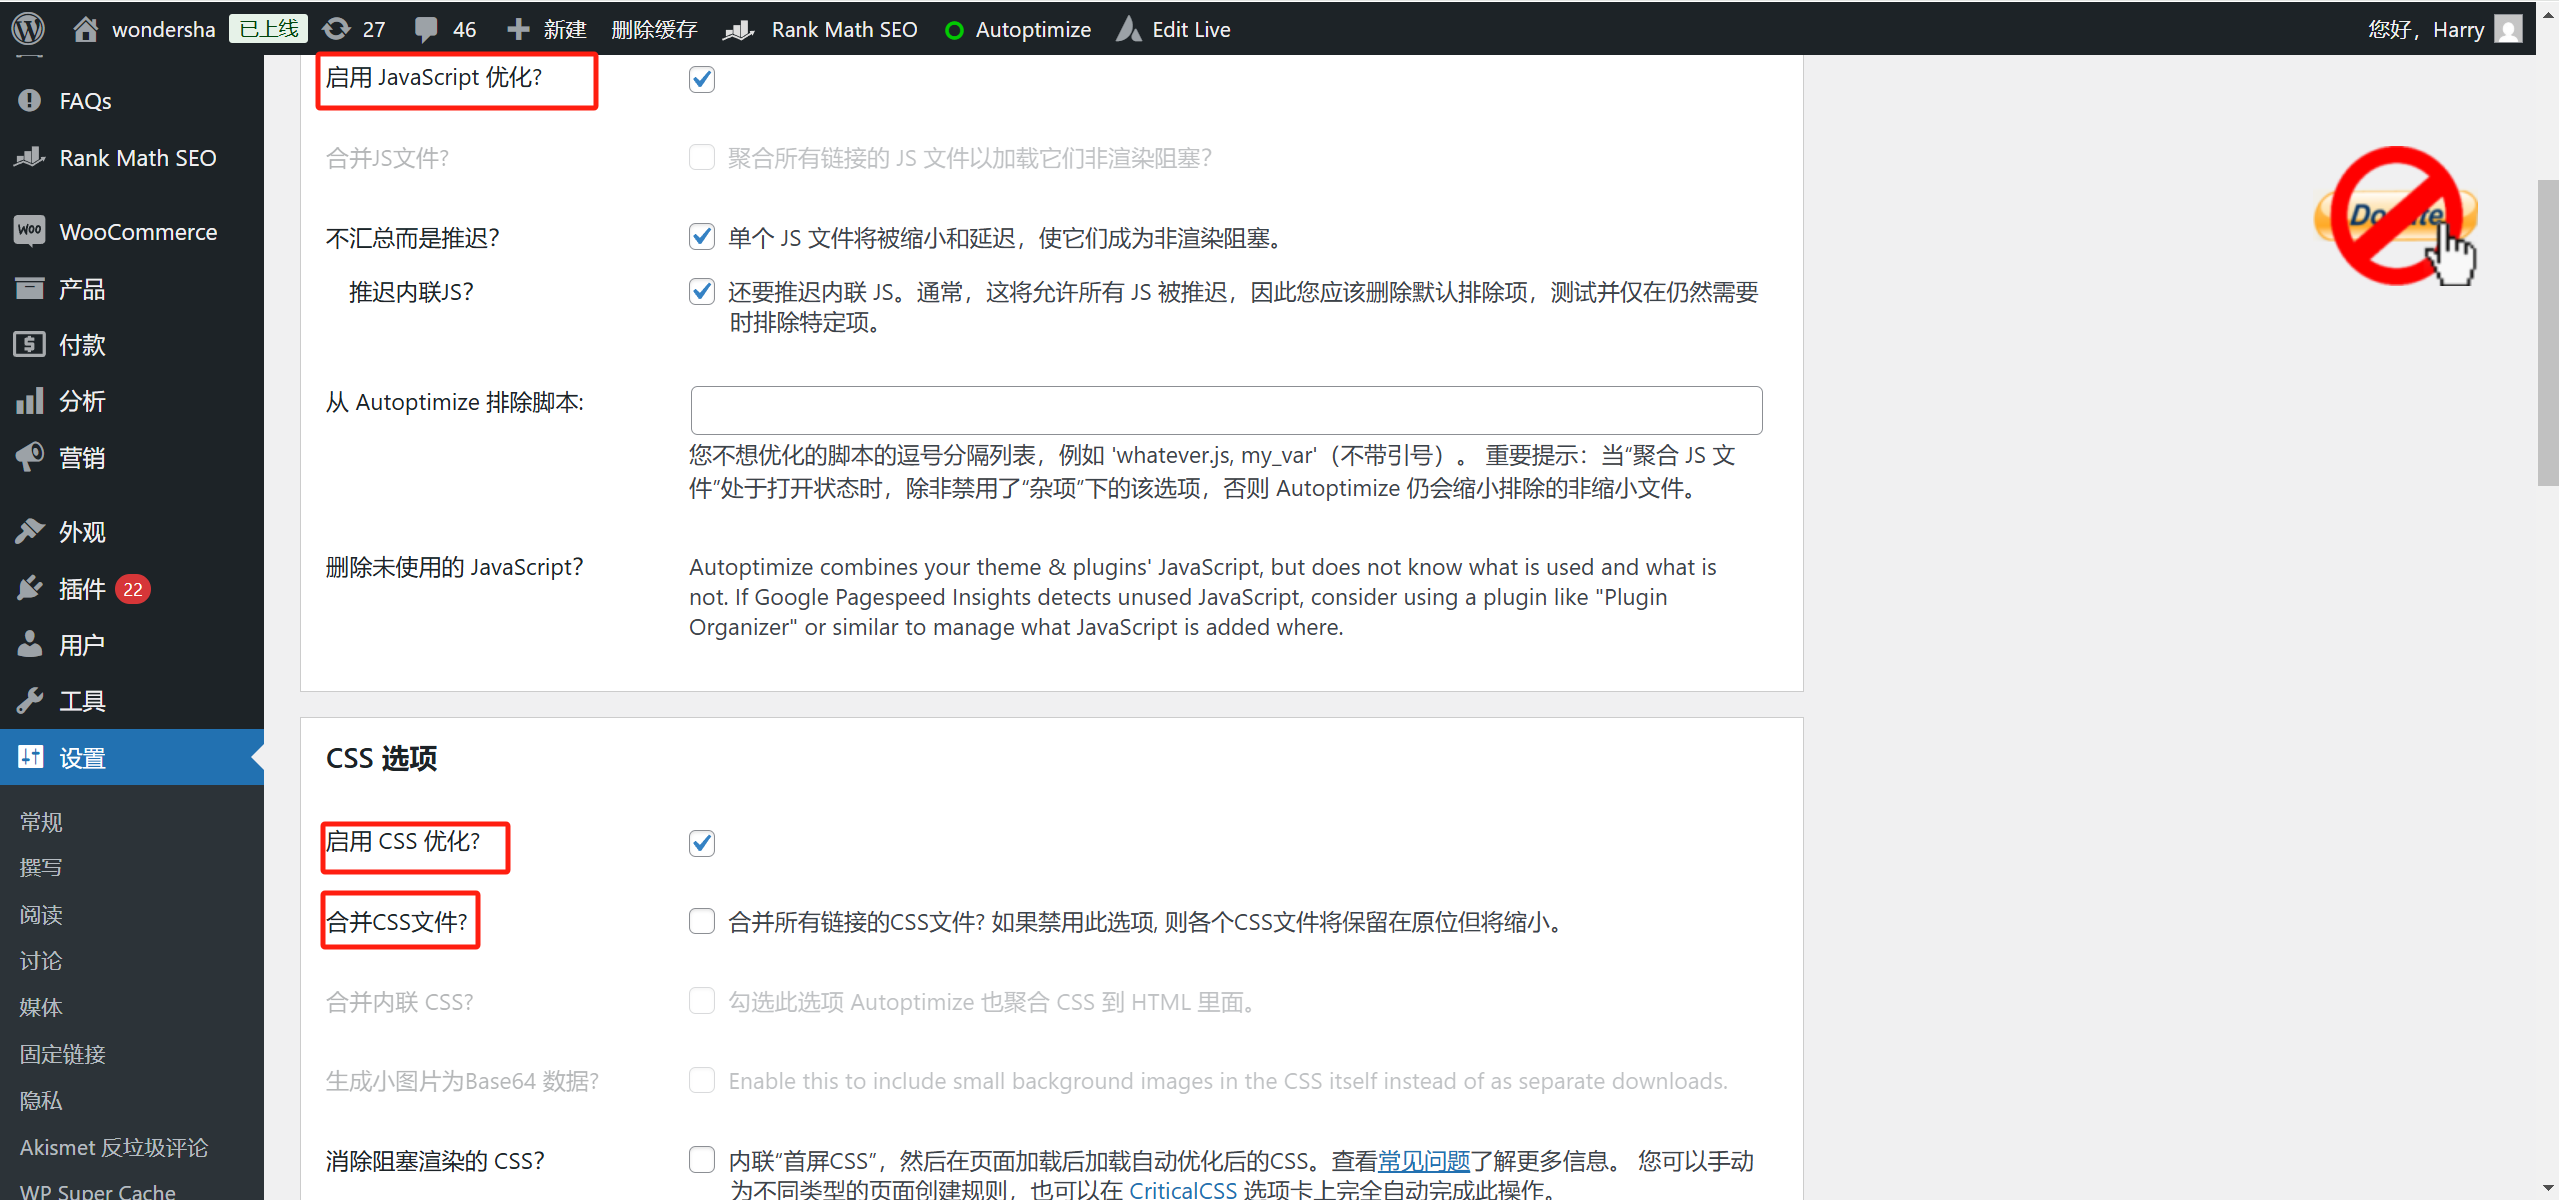
Task: Expand the WooCommerce submenu
Action: (138, 231)
